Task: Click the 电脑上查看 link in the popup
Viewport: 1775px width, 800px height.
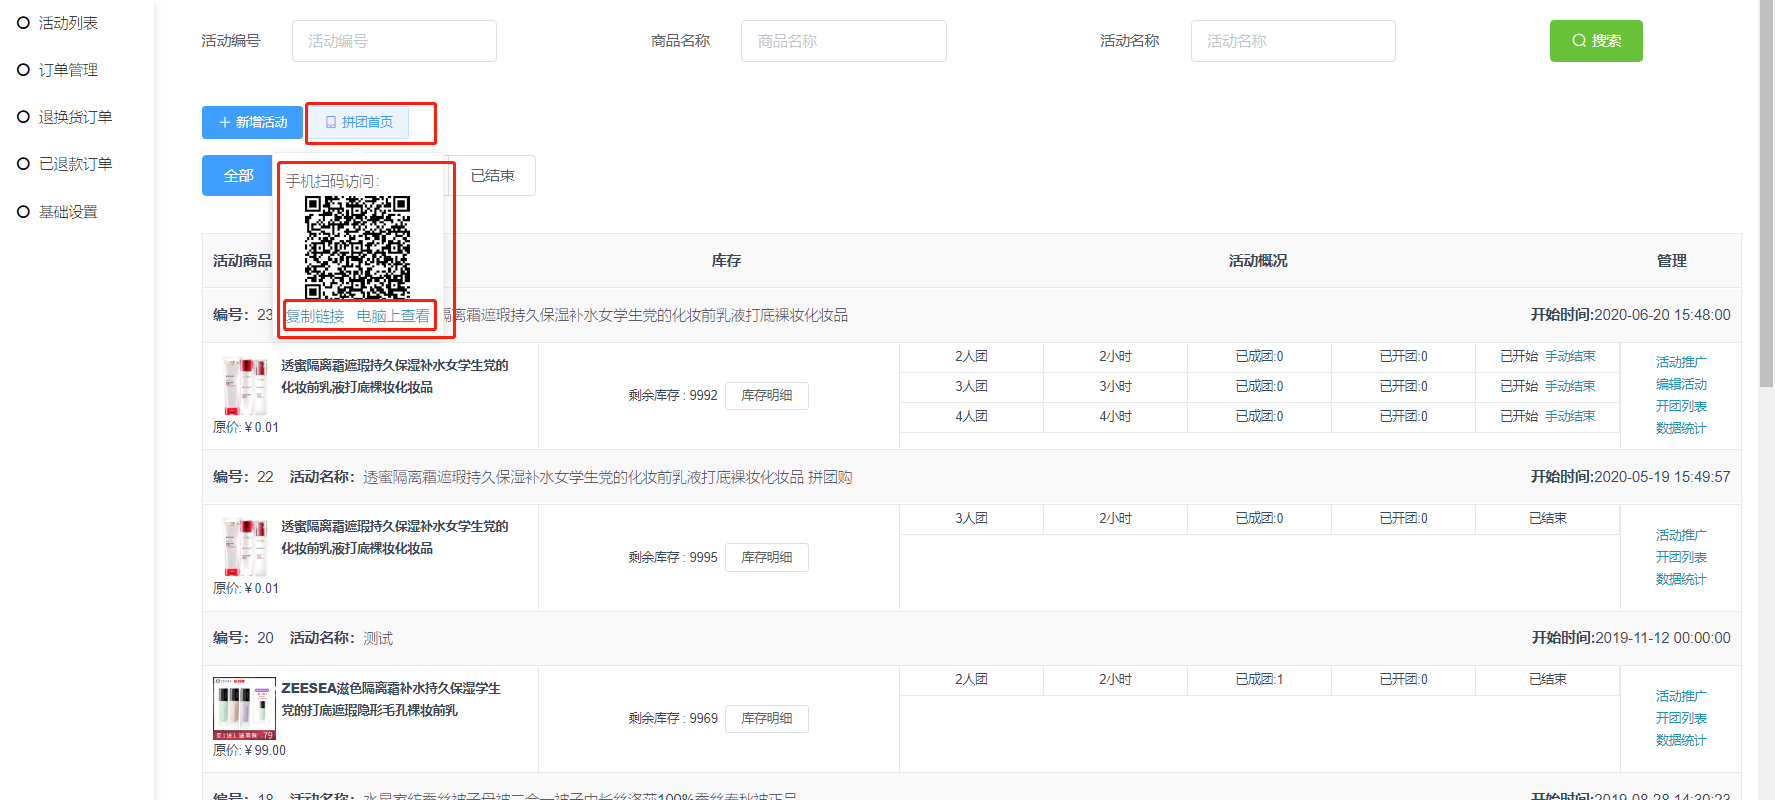Action: pos(393,316)
